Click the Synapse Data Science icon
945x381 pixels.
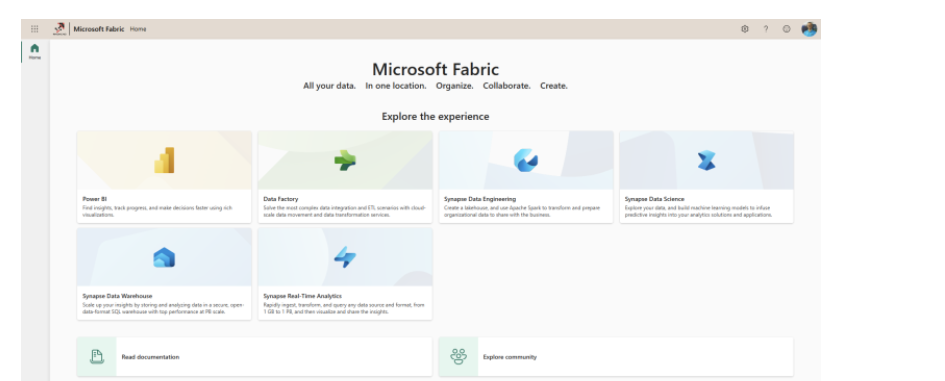tap(706, 160)
